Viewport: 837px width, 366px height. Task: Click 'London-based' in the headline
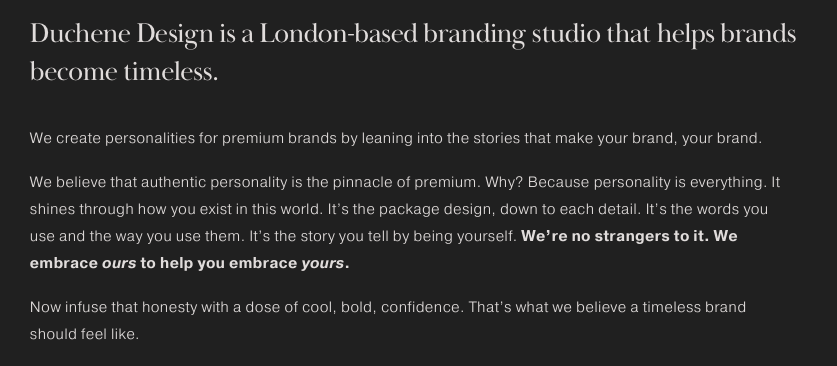(x=338, y=34)
